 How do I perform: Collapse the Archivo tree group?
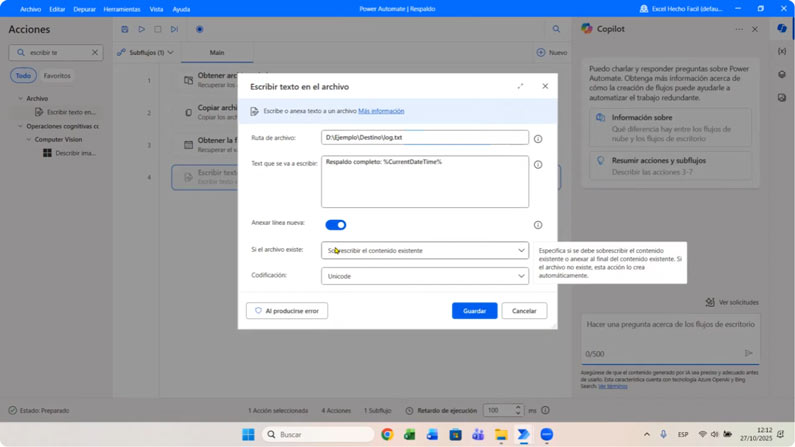tap(21, 98)
